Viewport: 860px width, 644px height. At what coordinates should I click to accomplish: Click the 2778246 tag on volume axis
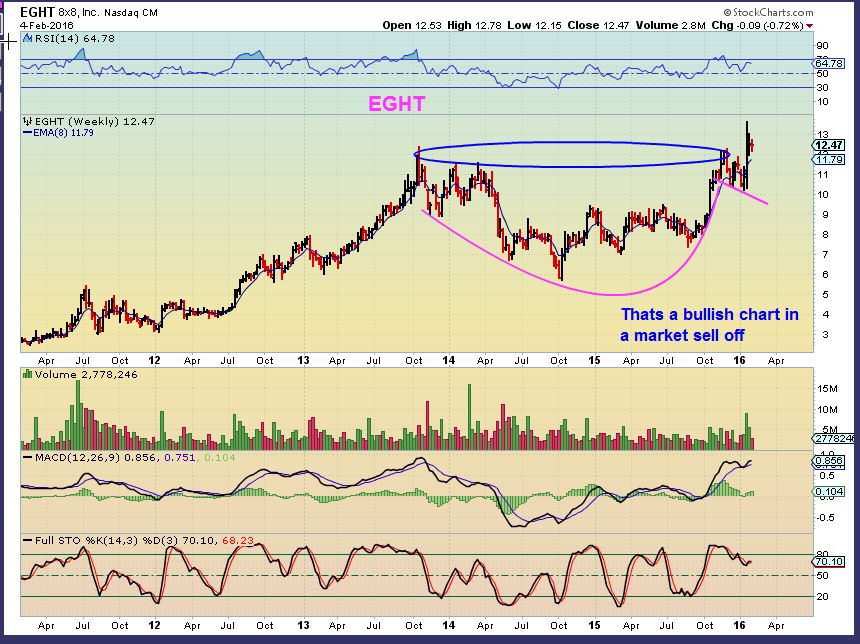point(833,439)
